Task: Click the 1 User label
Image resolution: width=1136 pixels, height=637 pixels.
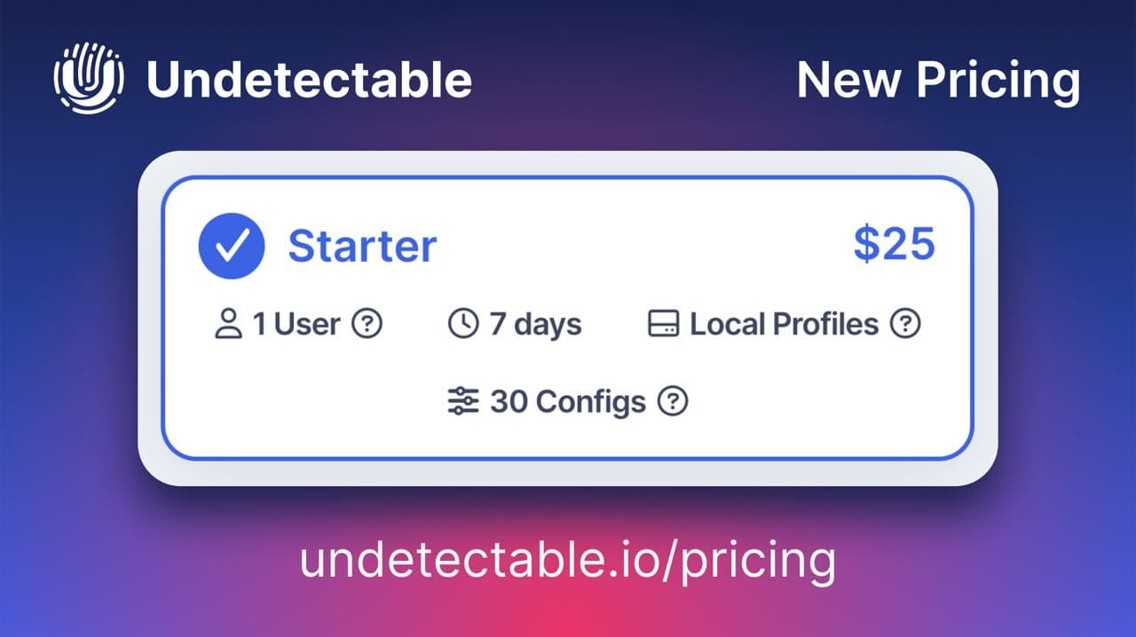Action: [296, 324]
